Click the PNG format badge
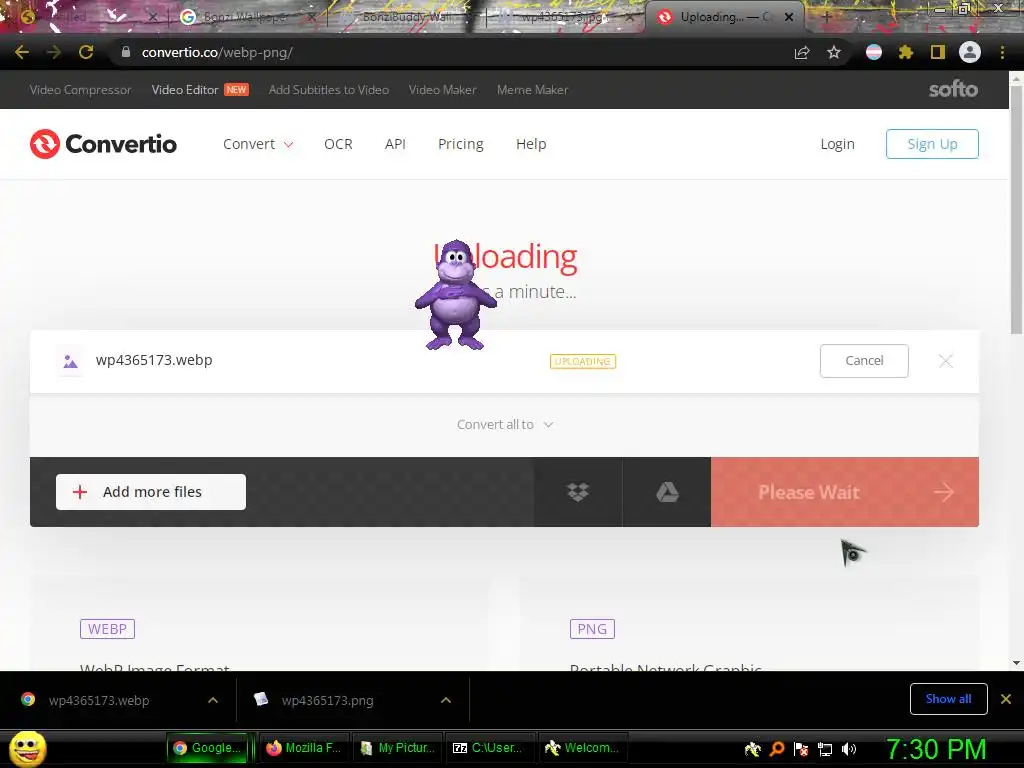The width and height of the screenshot is (1024, 768). click(592, 629)
